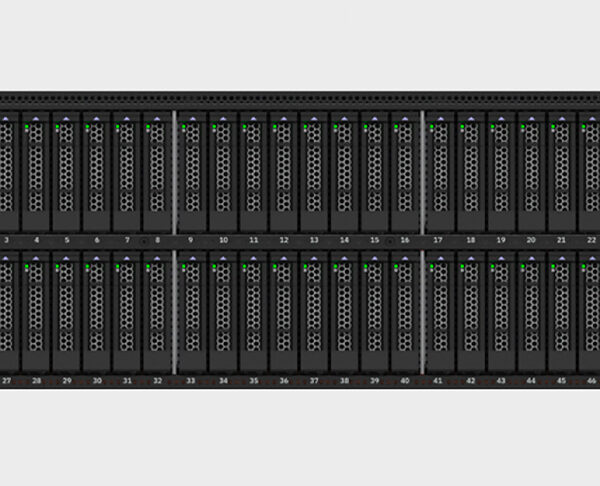Select drive bay 19
600x486 pixels.
(x=501, y=172)
